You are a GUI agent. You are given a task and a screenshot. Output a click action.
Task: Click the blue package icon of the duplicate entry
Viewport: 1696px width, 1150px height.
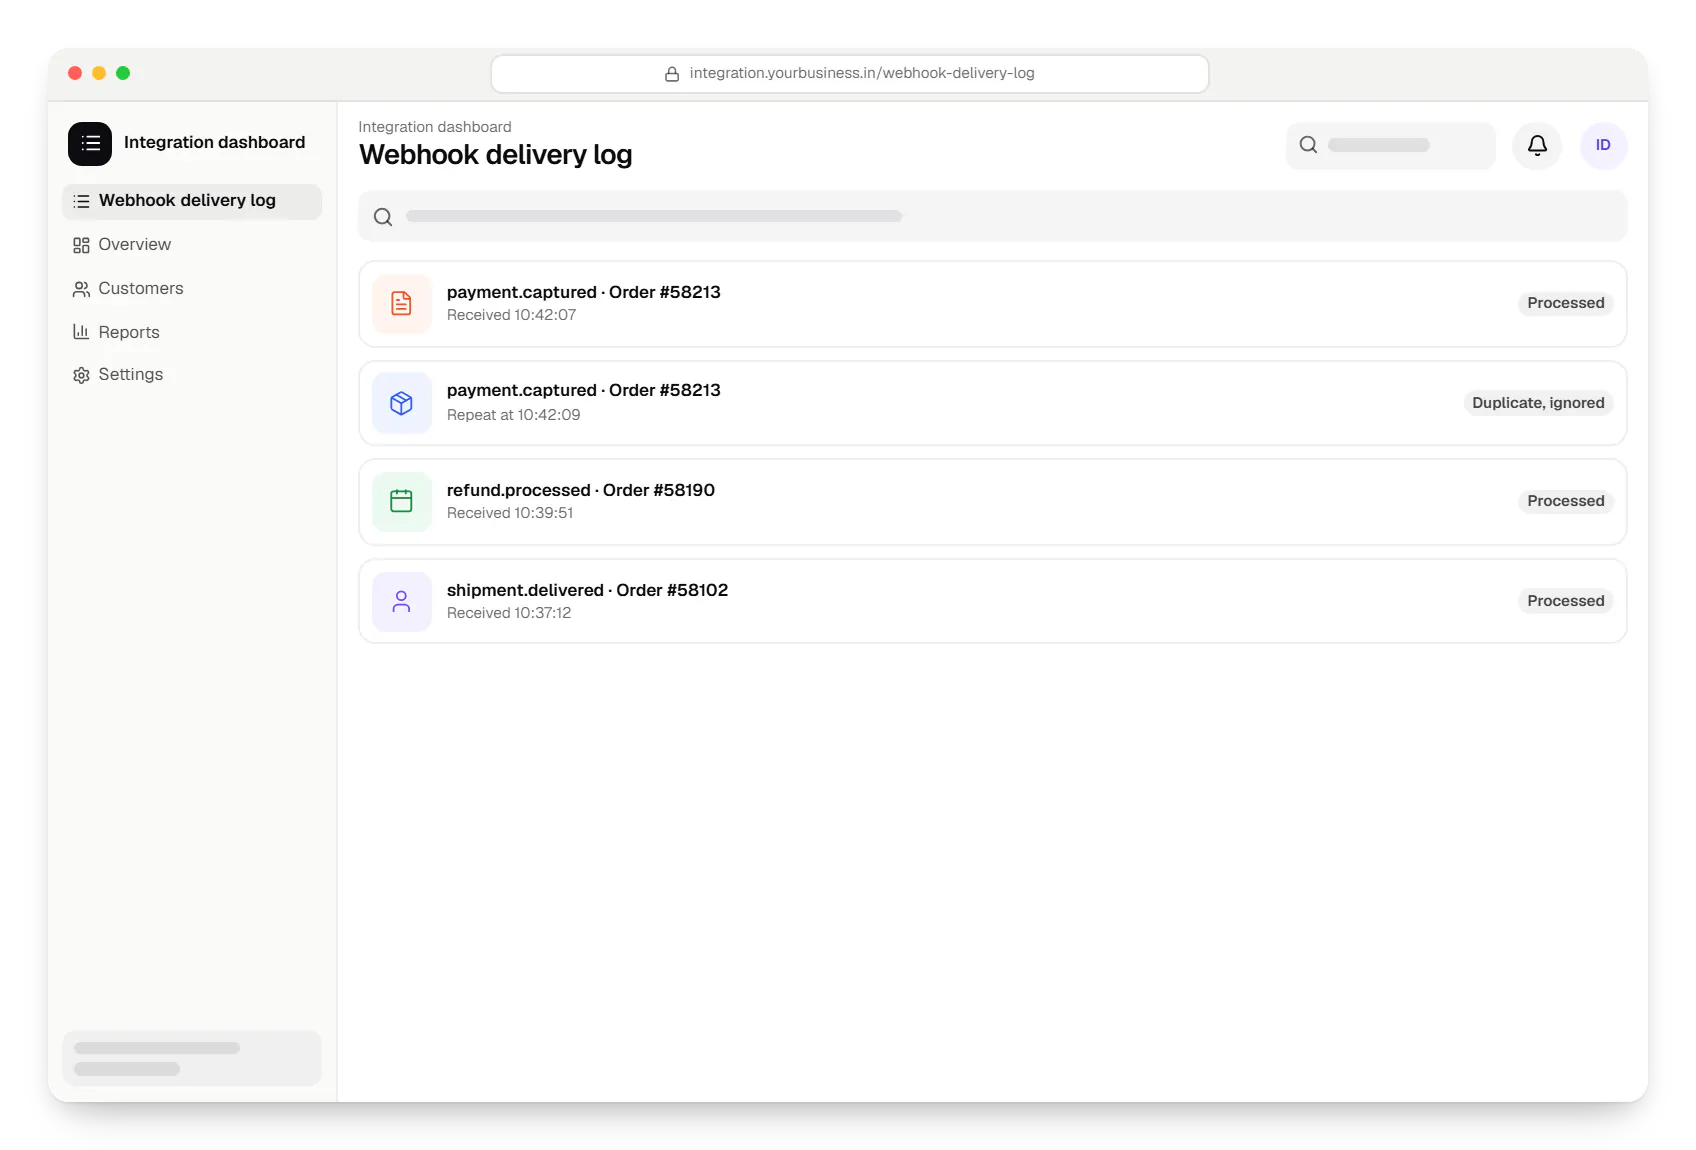click(402, 403)
